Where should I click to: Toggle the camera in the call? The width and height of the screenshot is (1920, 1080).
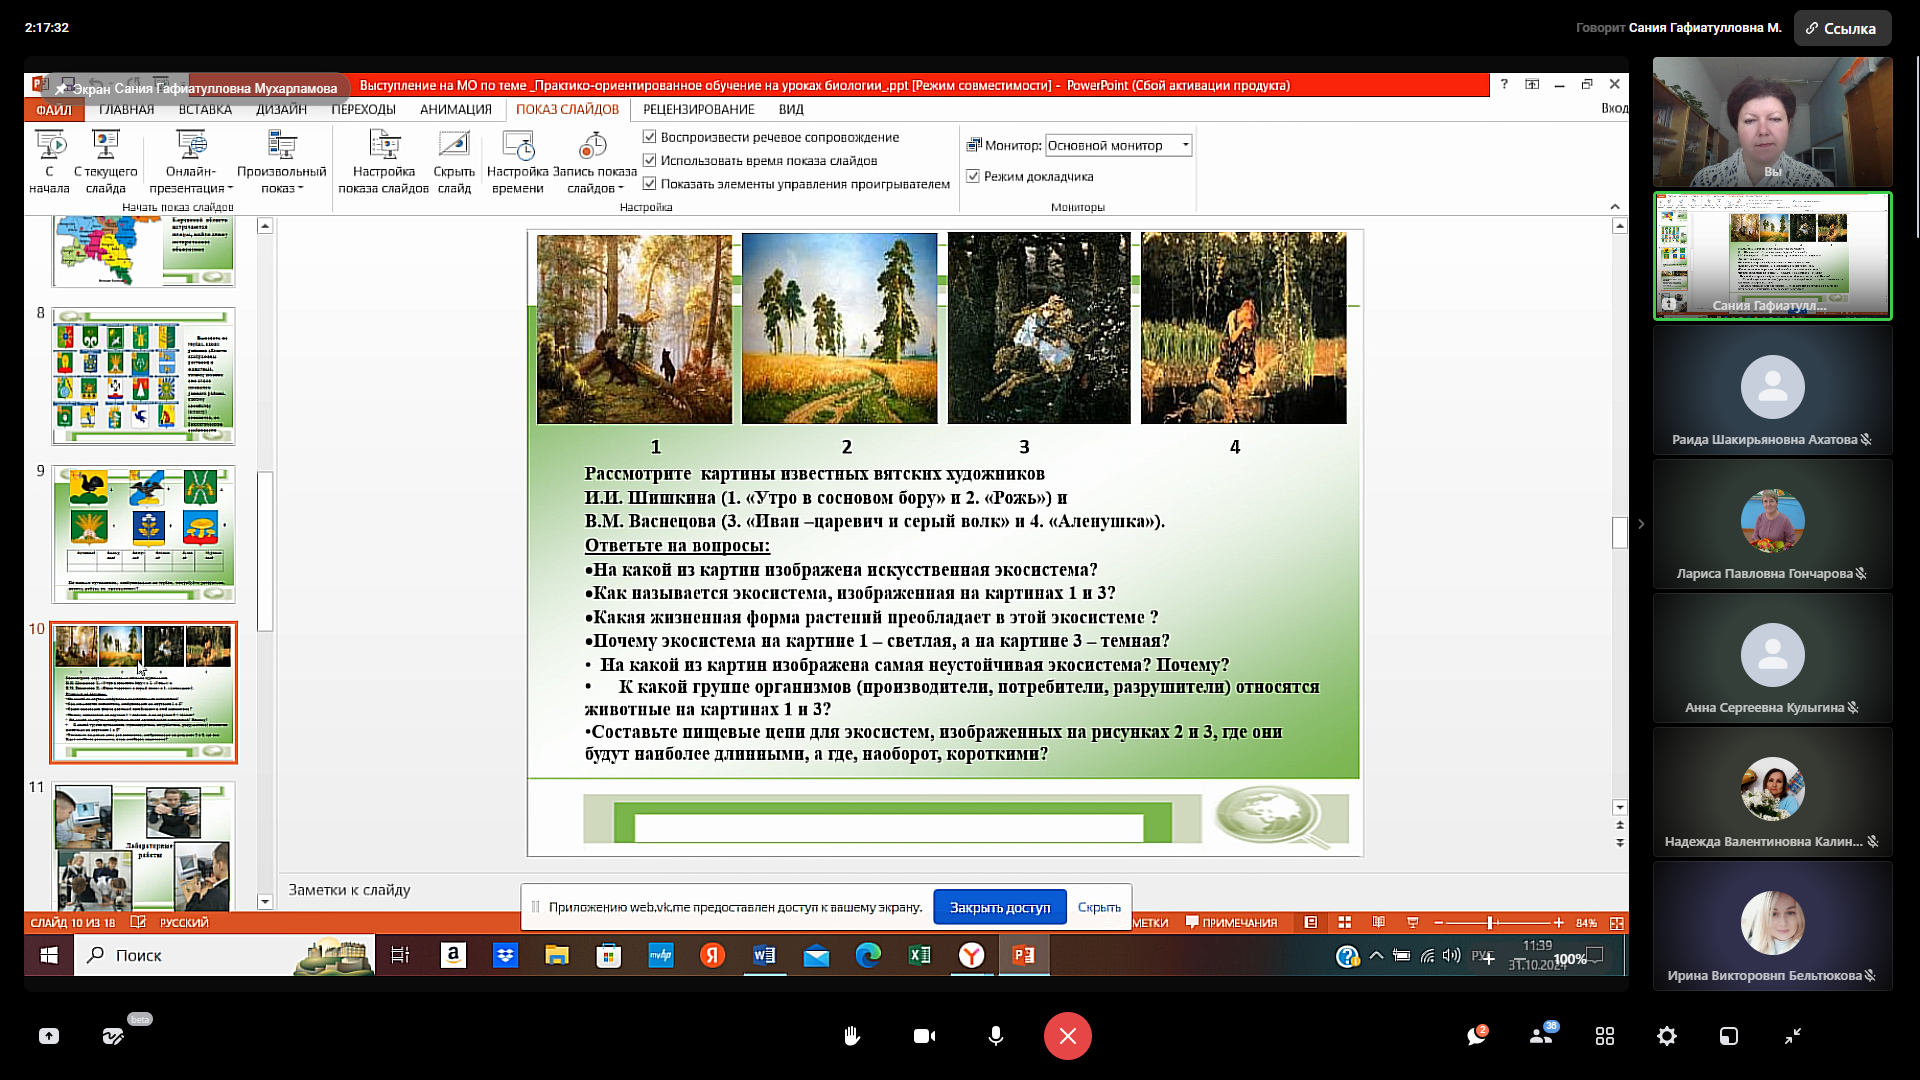[924, 1036]
